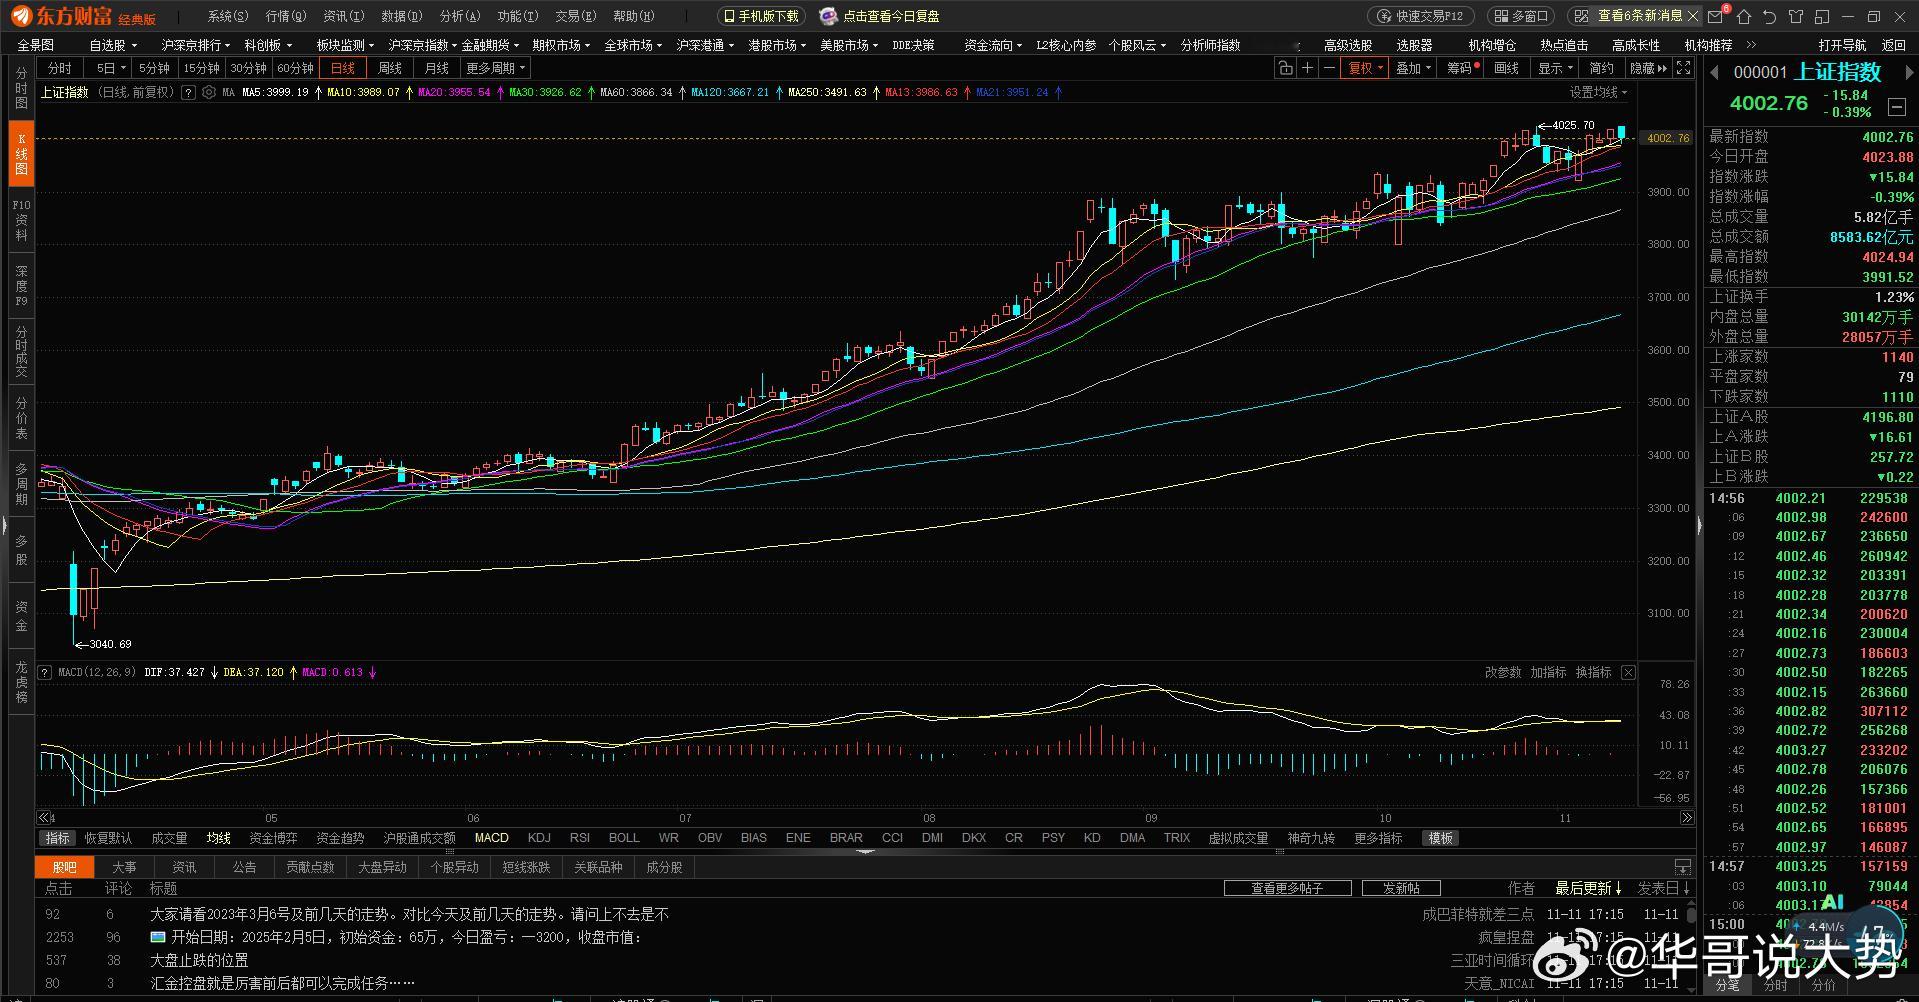Image resolution: width=1919 pixels, height=1002 pixels.
Task: Switch to the KDJ indicator tab
Action: (x=539, y=838)
